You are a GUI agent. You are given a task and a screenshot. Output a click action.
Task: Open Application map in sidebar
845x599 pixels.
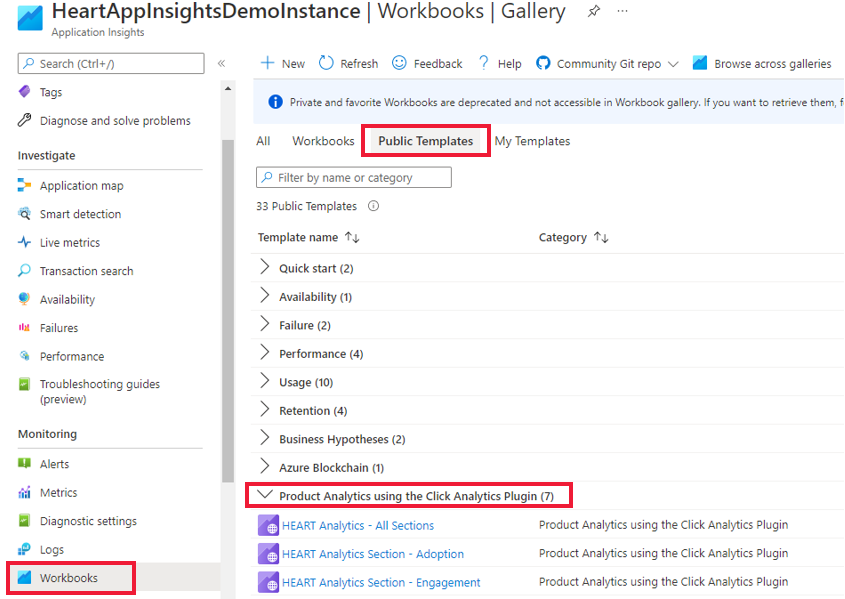pyautogui.click(x=81, y=185)
